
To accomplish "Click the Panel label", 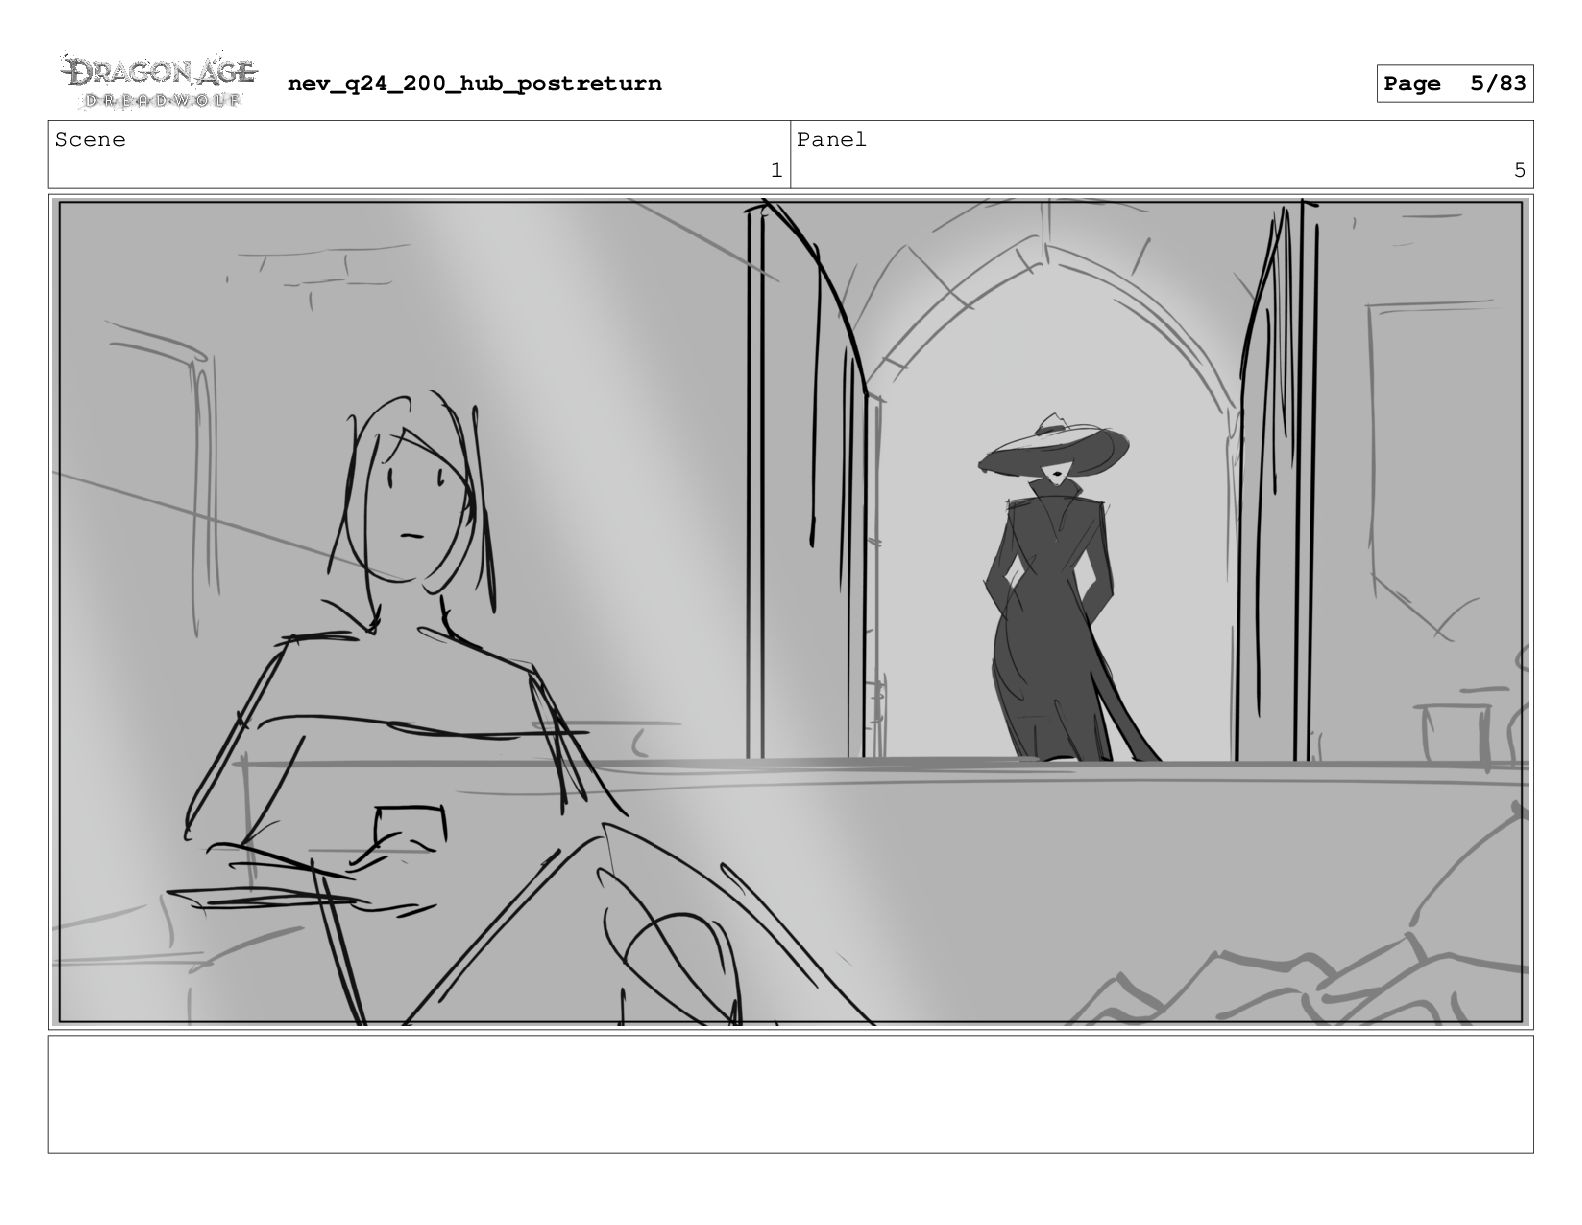I will 831,140.
